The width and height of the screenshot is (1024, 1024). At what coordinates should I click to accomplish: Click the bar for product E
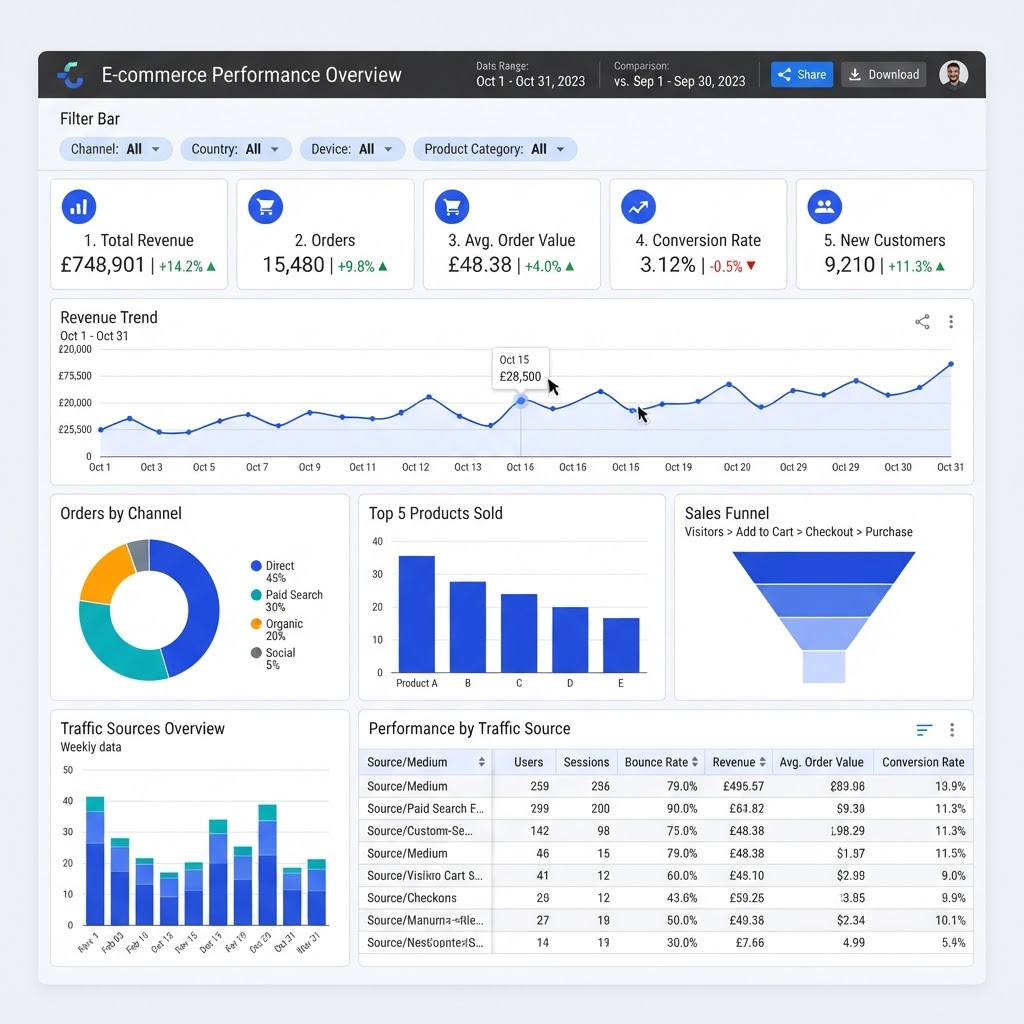click(621, 645)
